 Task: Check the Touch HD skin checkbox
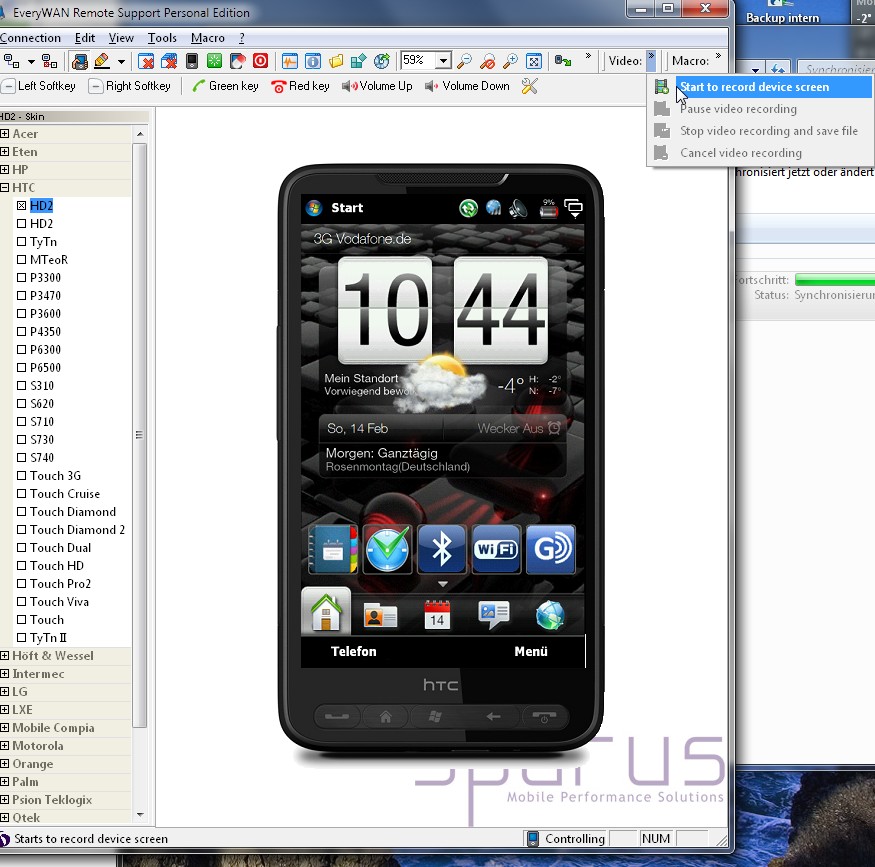pyautogui.click(x=21, y=566)
